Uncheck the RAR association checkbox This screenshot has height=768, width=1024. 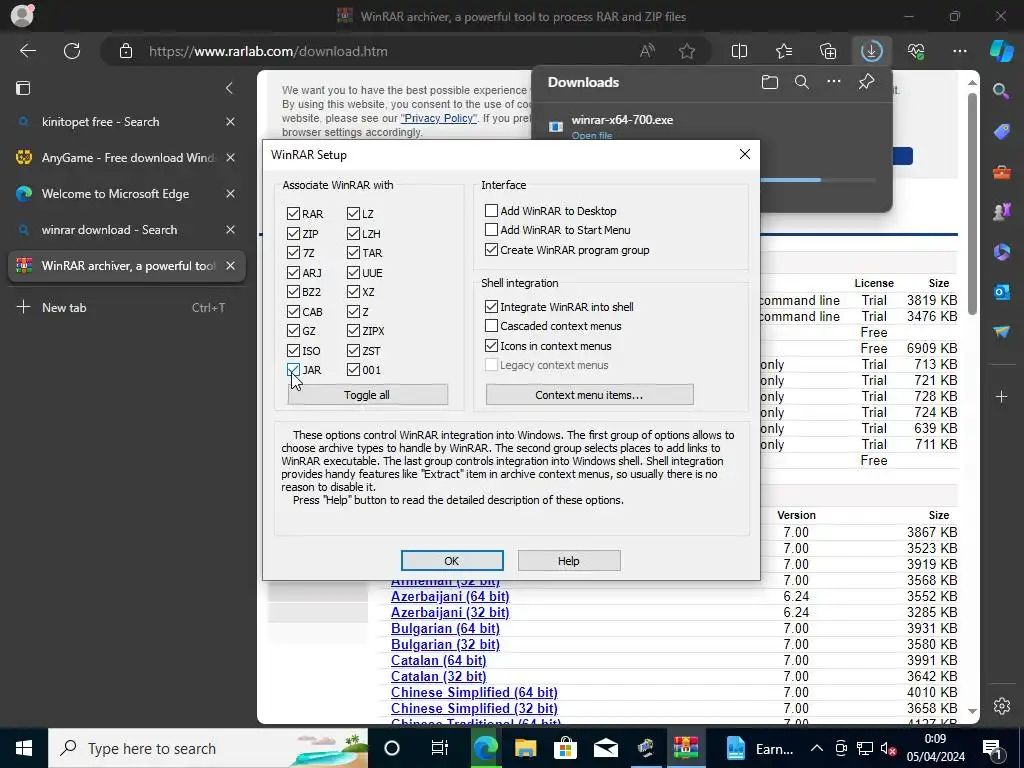293,214
